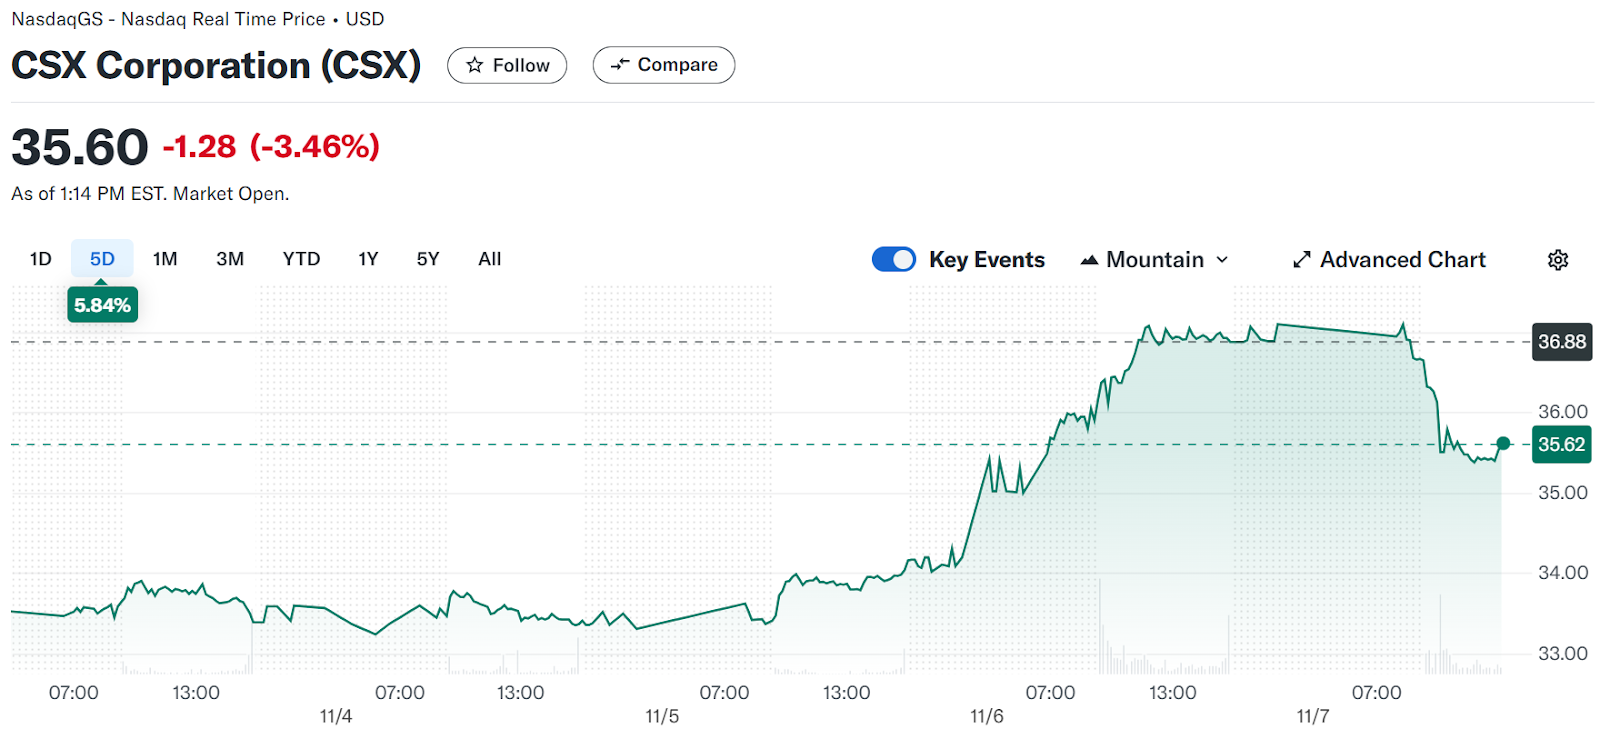Click the CSX Corporation (CSX) heading
The width and height of the screenshot is (1600, 739).
coord(216,65)
